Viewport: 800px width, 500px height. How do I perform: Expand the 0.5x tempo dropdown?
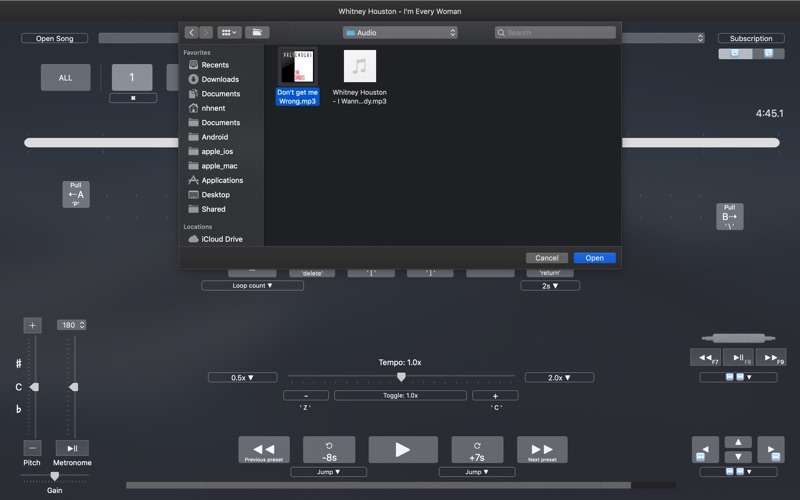(x=242, y=377)
